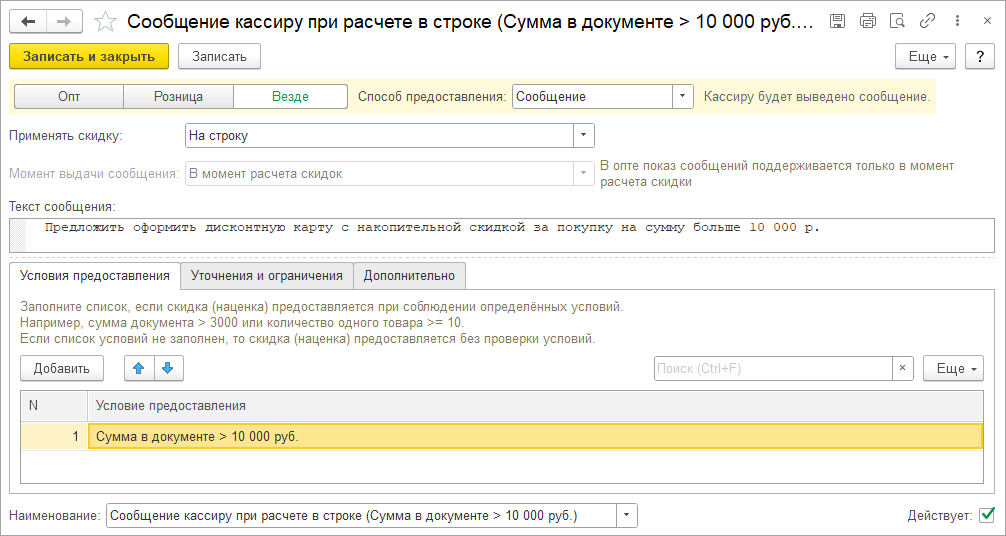Move the condition down with blue arrow
The image size is (1006, 536).
pos(167,368)
